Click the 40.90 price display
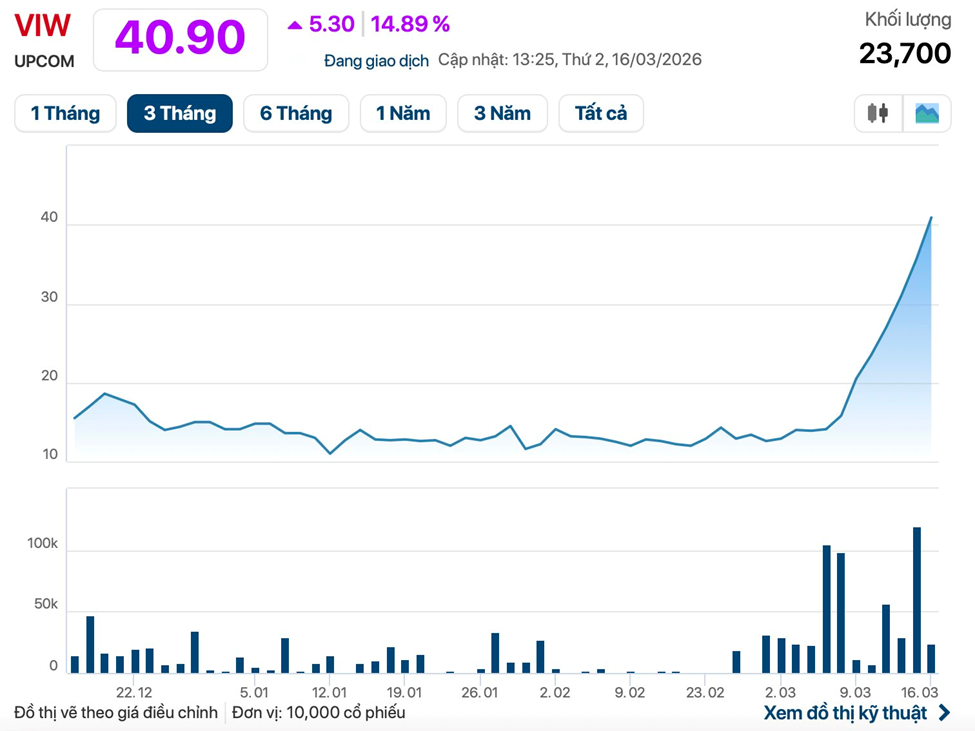The width and height of the screenshot is (975, 731). coord(180,38)
